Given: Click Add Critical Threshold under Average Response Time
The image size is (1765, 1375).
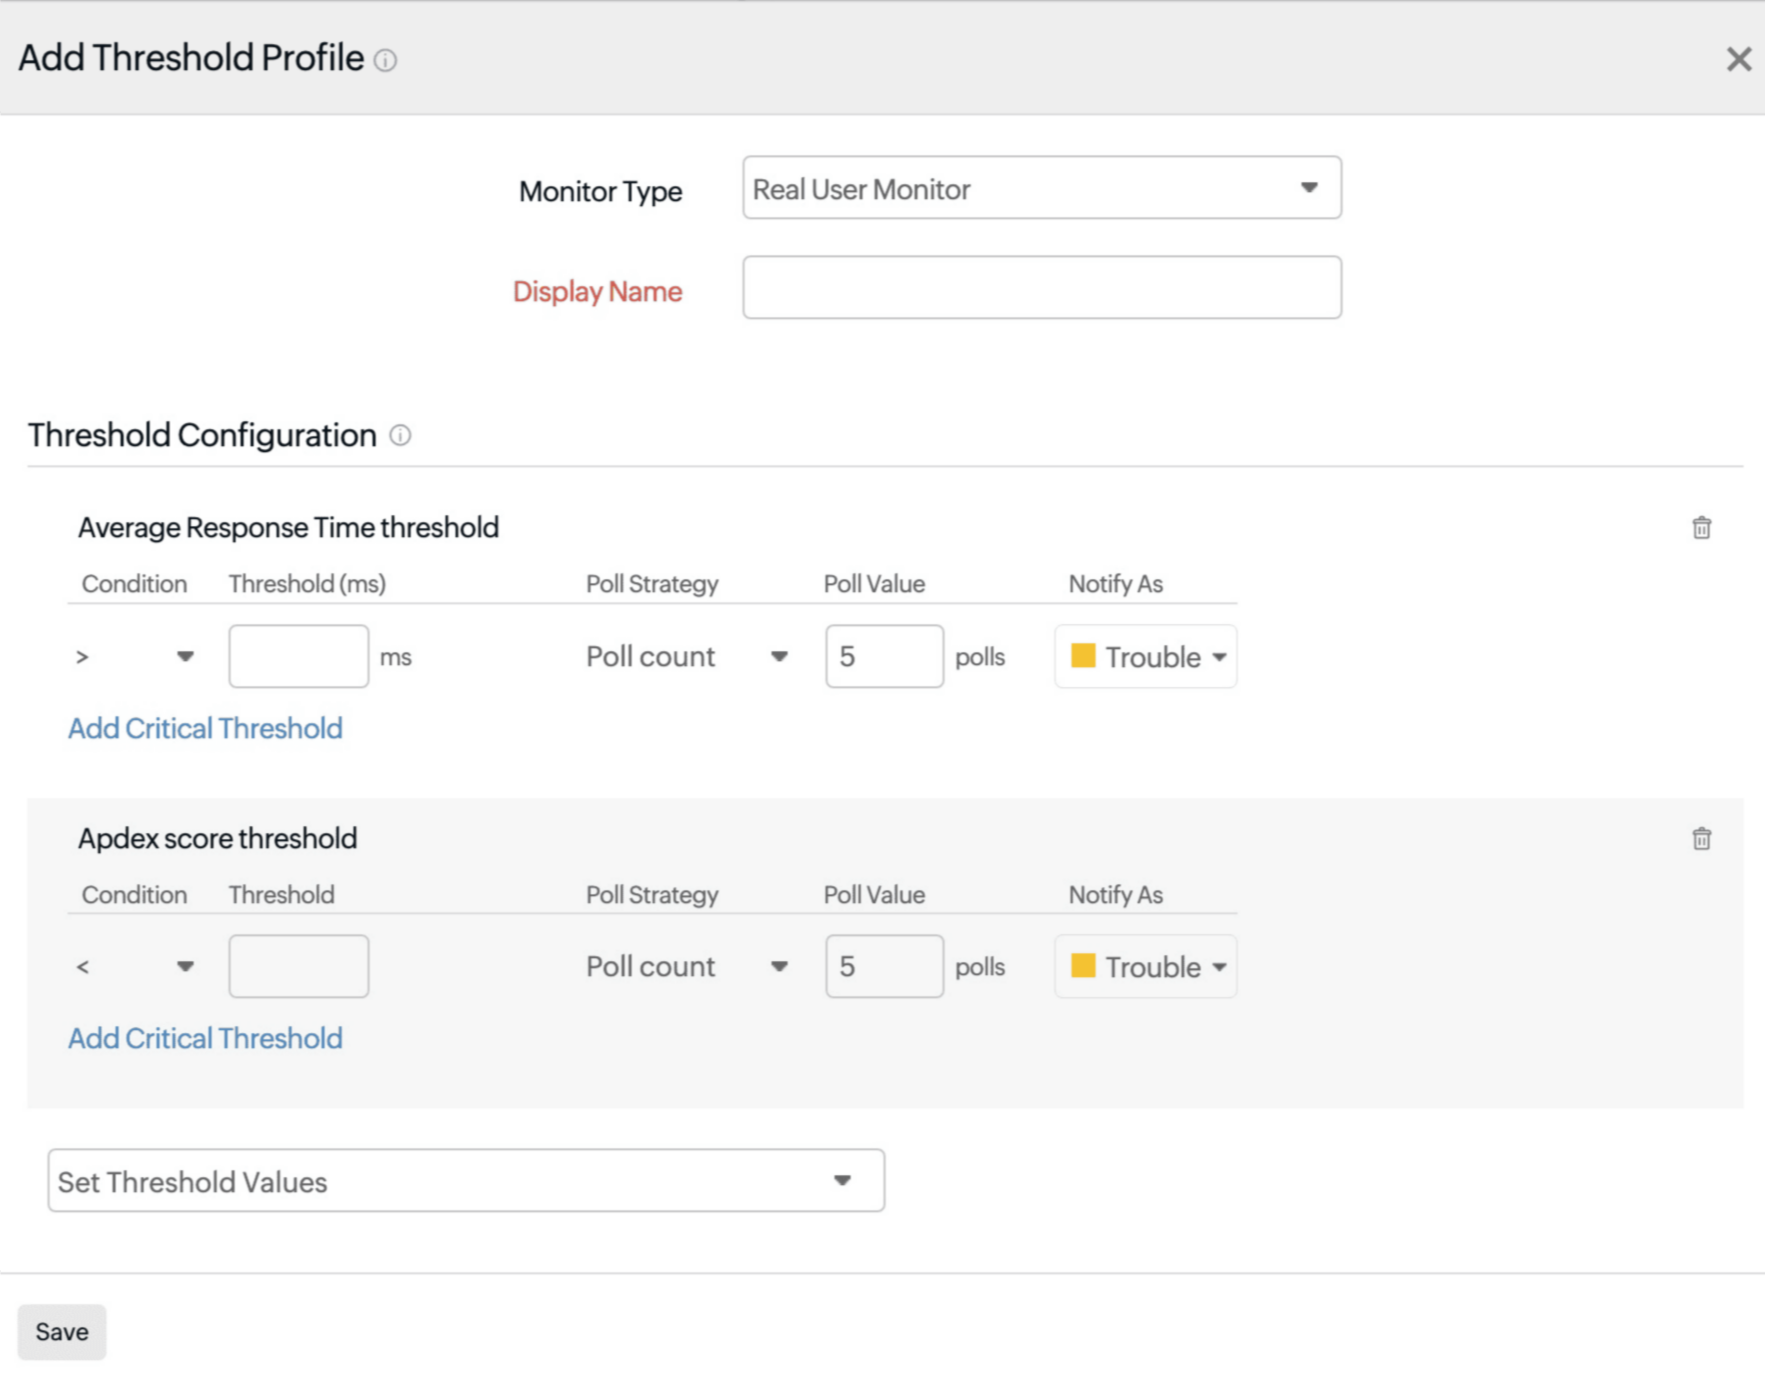Looking at the screenshot, I should tap(205, 728).
